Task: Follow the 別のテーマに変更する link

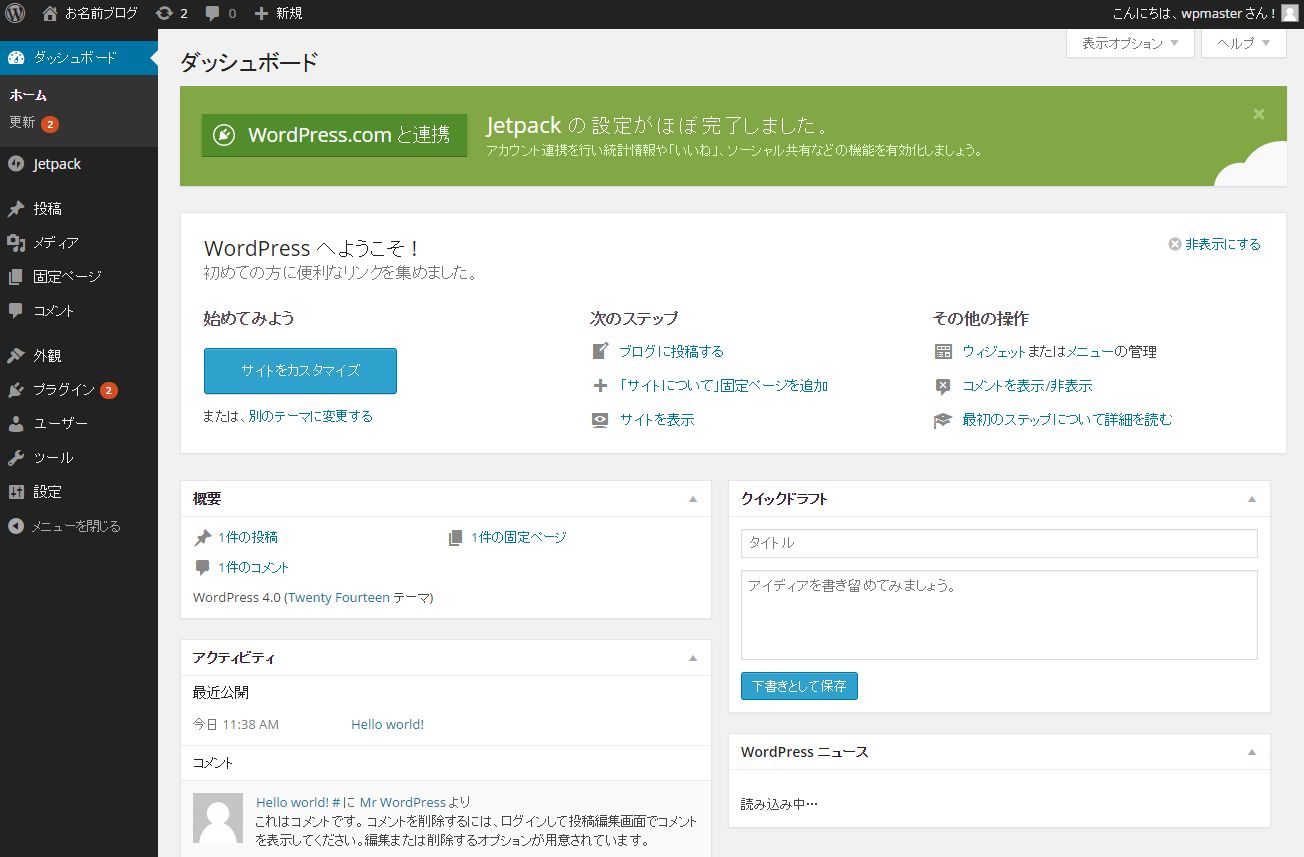Action: 311,416
